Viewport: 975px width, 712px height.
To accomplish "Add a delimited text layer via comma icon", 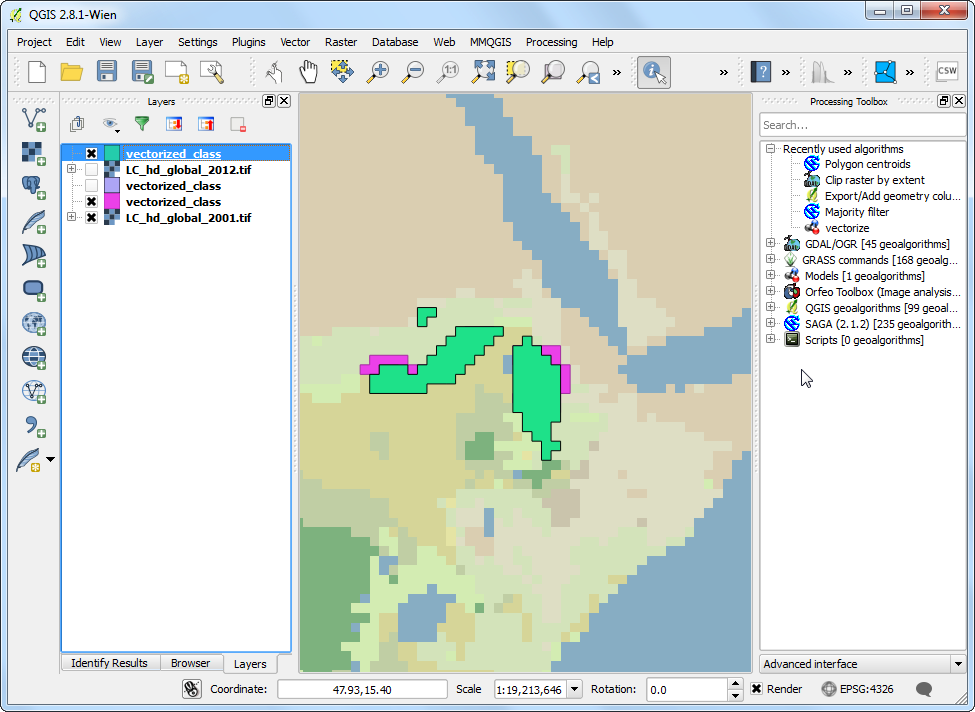I will 34,426.
